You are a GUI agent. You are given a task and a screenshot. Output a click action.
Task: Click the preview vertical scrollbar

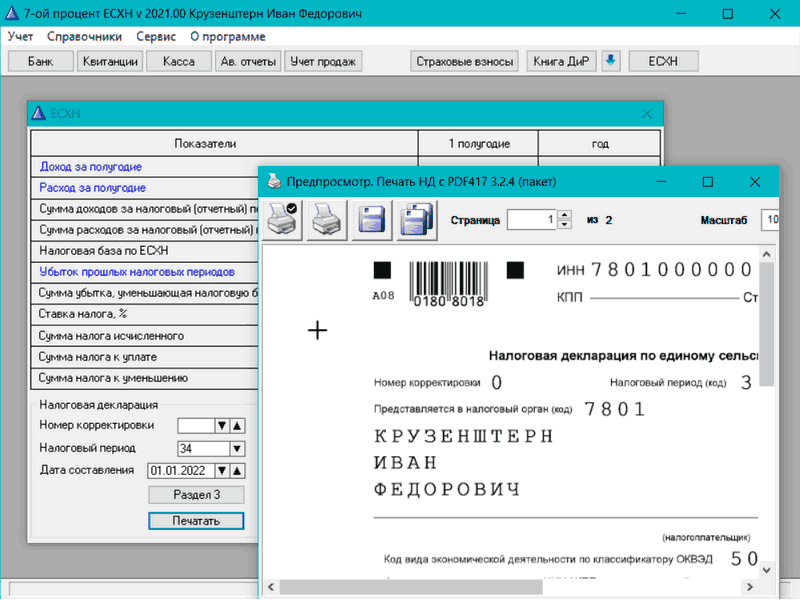coord(767,330)
